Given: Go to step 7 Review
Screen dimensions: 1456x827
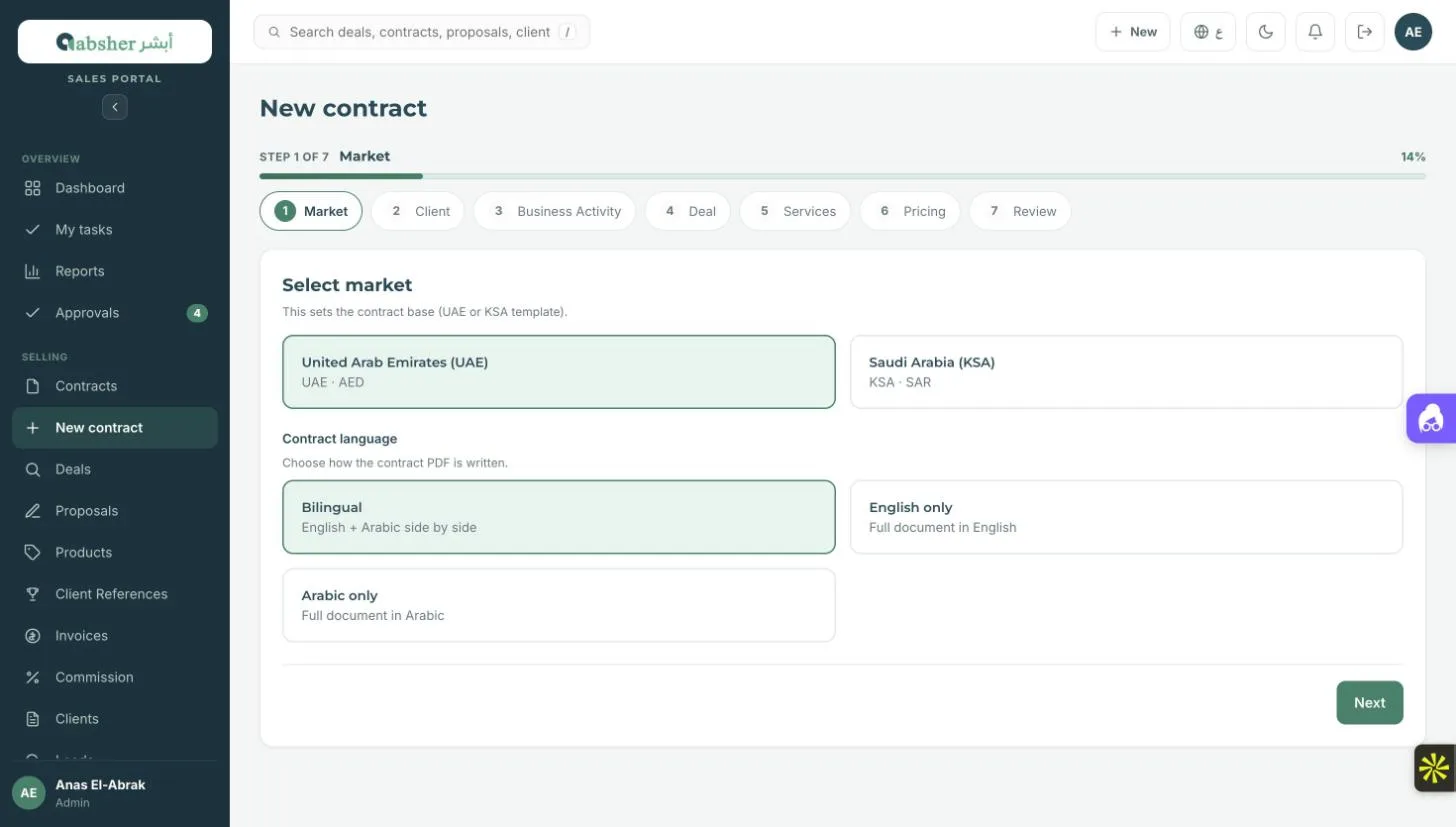Looking at the screenshot, I should pos(1020,211).
